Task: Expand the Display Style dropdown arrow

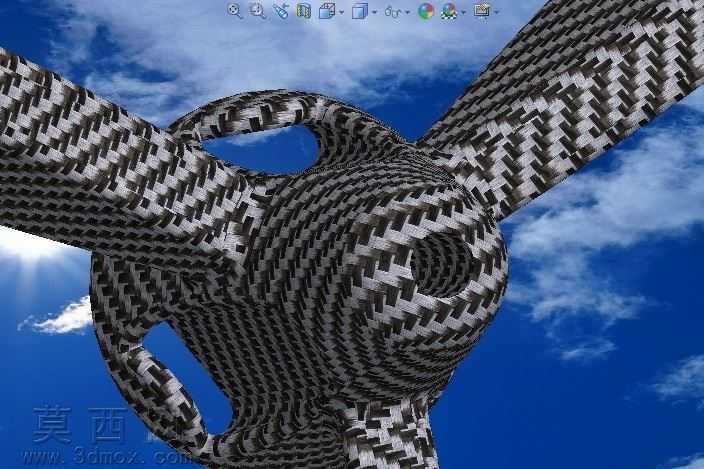Action: (374, 12)
